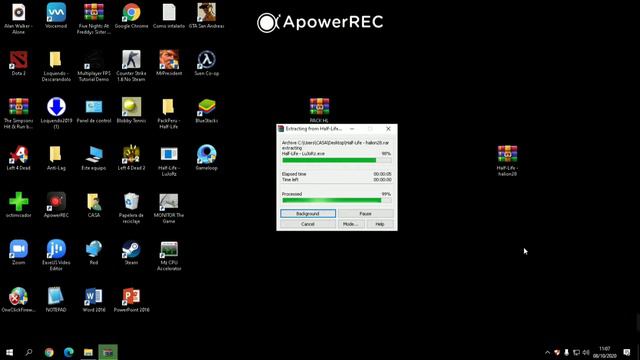Viewport: 640px width, 360px height.
Task: Open the taskbar clock and date
Action: 604,352
